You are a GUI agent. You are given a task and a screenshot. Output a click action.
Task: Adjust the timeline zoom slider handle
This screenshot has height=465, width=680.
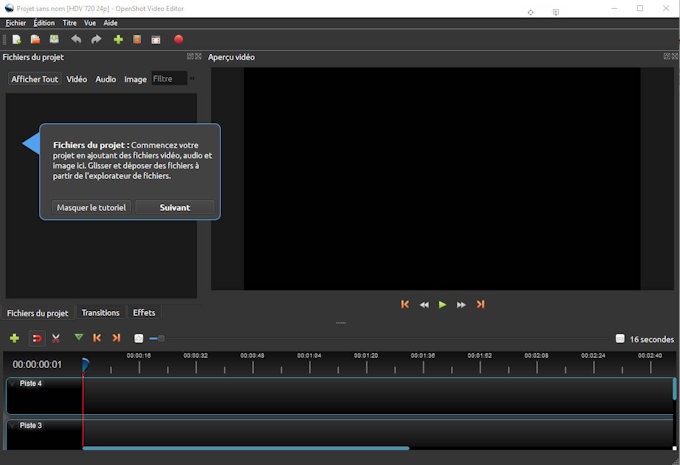[161, 338]
